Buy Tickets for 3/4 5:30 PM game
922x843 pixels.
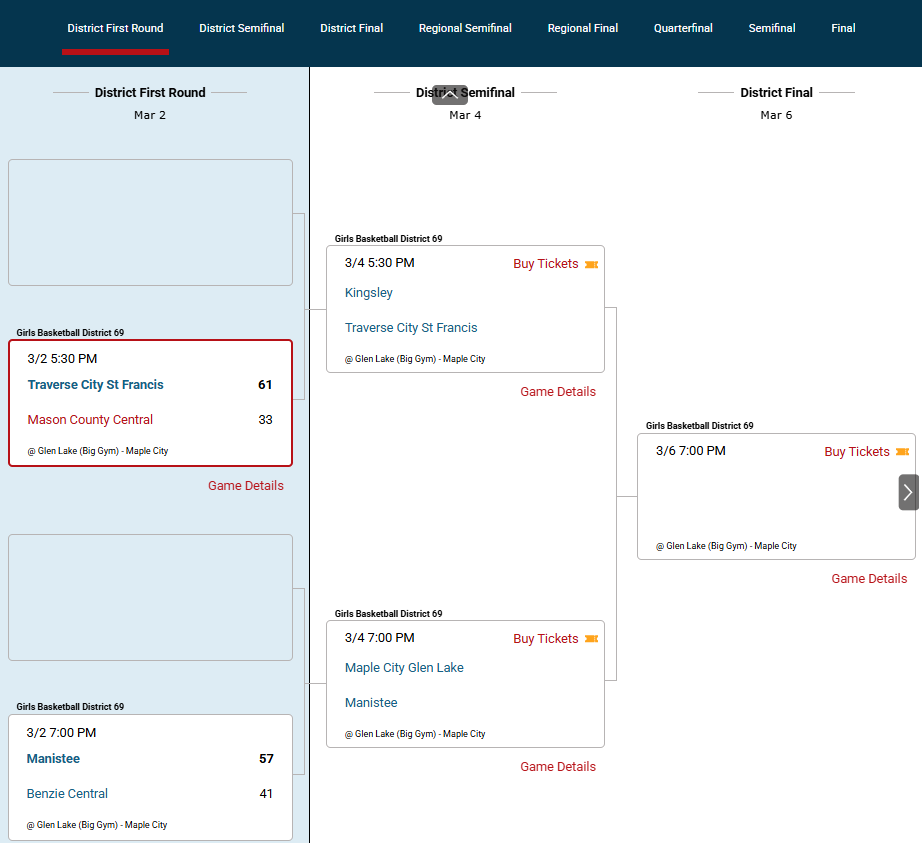(545, 264)
